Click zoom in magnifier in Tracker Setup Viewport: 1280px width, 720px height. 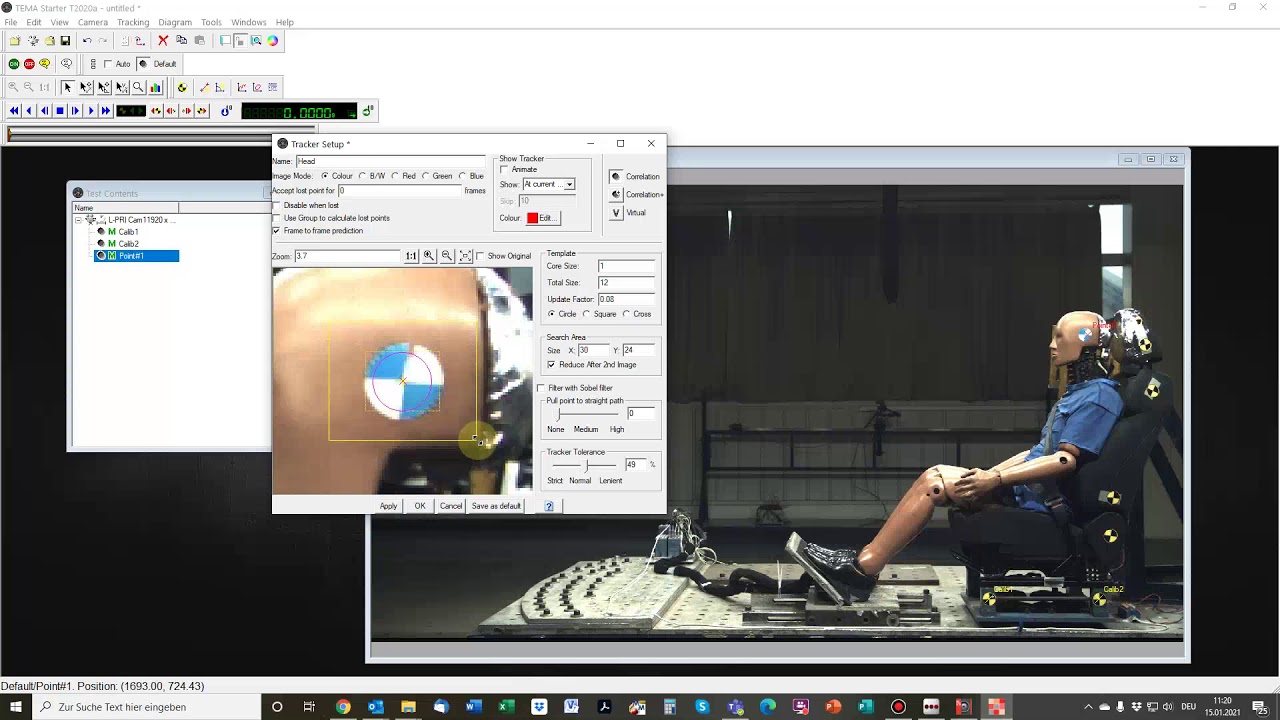[429, 256]
